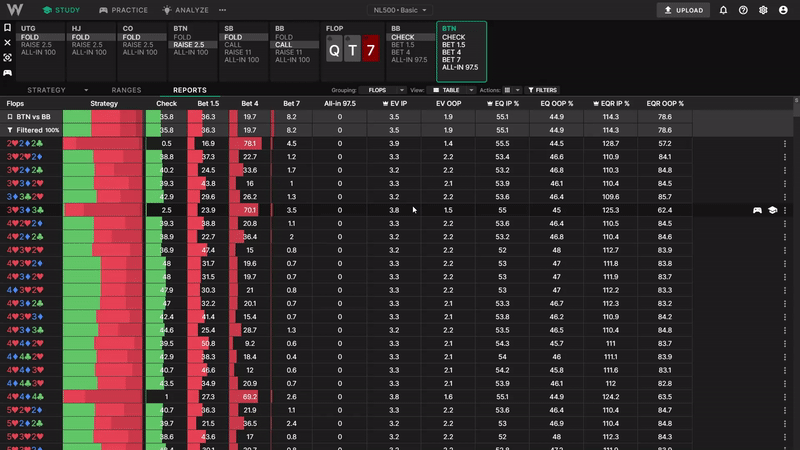
Task: Select BB Bet 1.5 postflop action
Action: [x=403, y=45]
